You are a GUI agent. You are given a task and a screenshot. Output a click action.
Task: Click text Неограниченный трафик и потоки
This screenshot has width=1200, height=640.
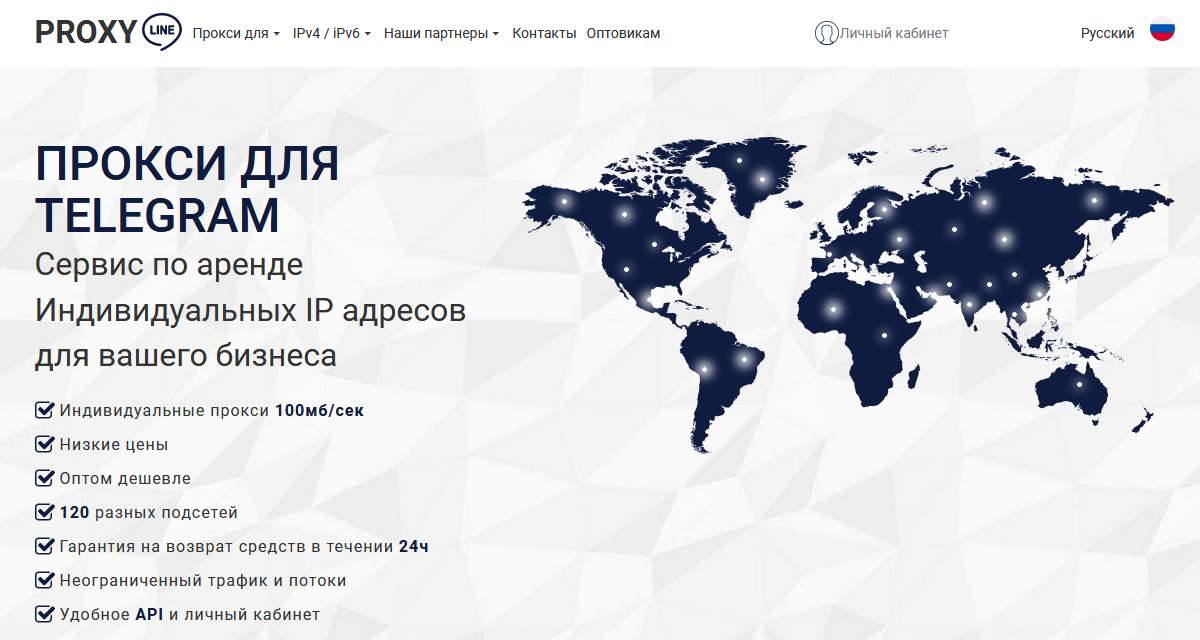[203, 580]
